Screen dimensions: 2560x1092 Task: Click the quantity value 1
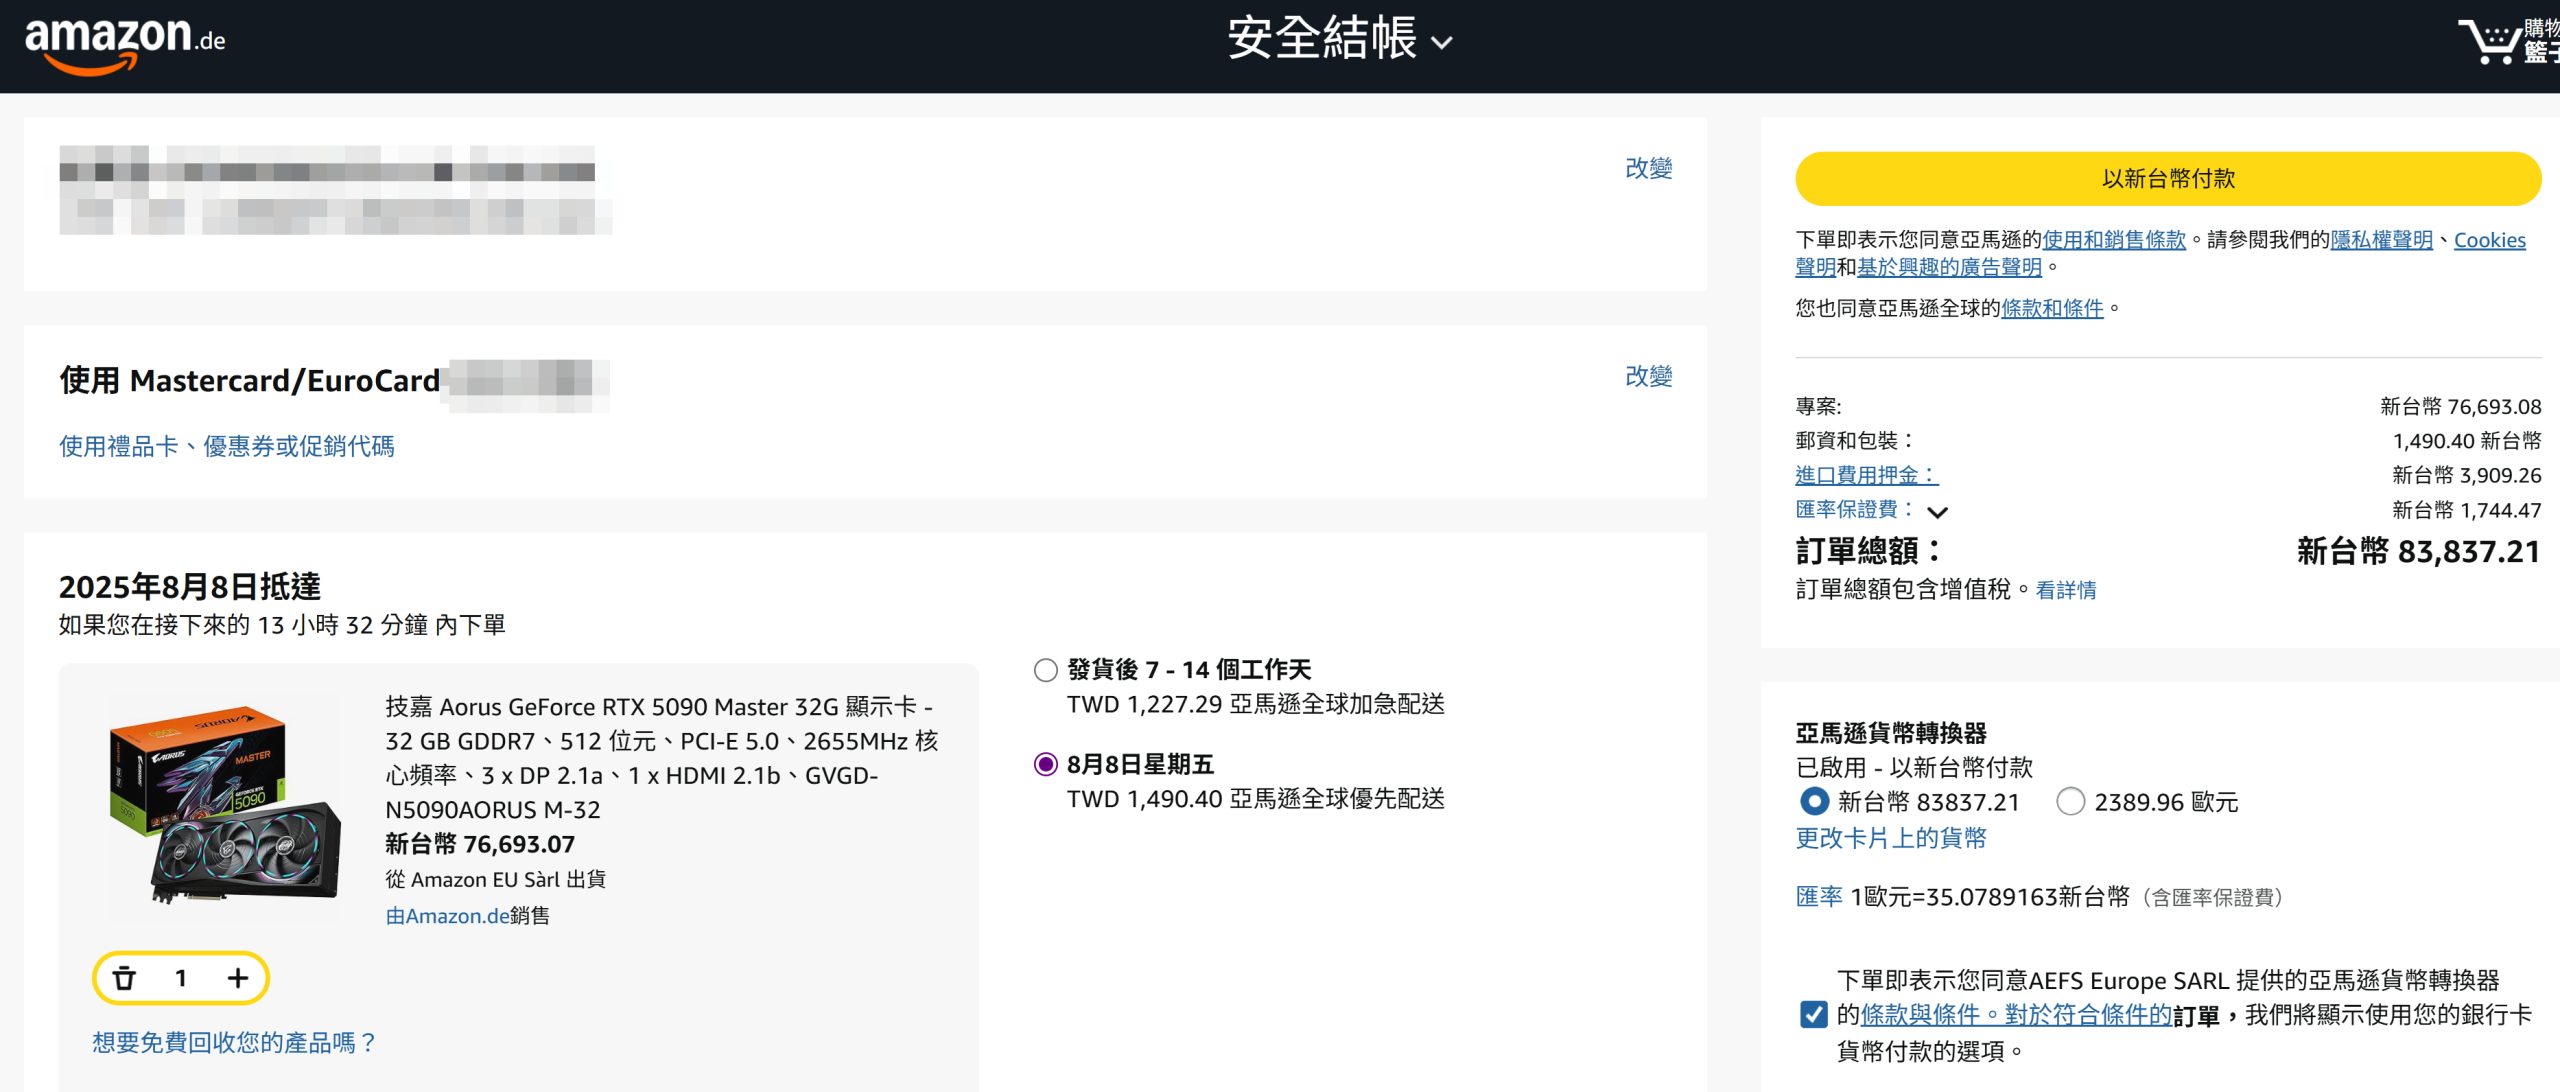[x=181, y=978]
